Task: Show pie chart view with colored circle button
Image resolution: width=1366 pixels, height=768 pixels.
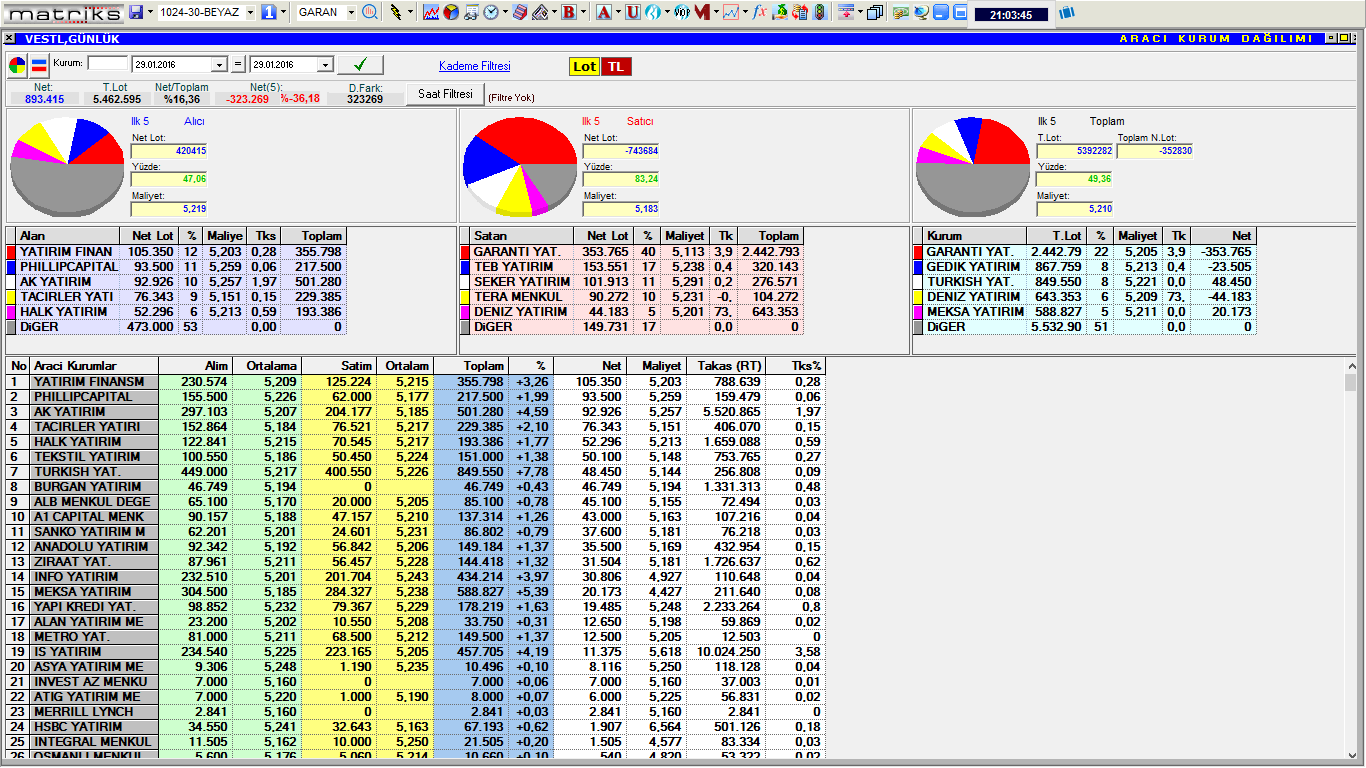Action: click(x=18, y=66)
